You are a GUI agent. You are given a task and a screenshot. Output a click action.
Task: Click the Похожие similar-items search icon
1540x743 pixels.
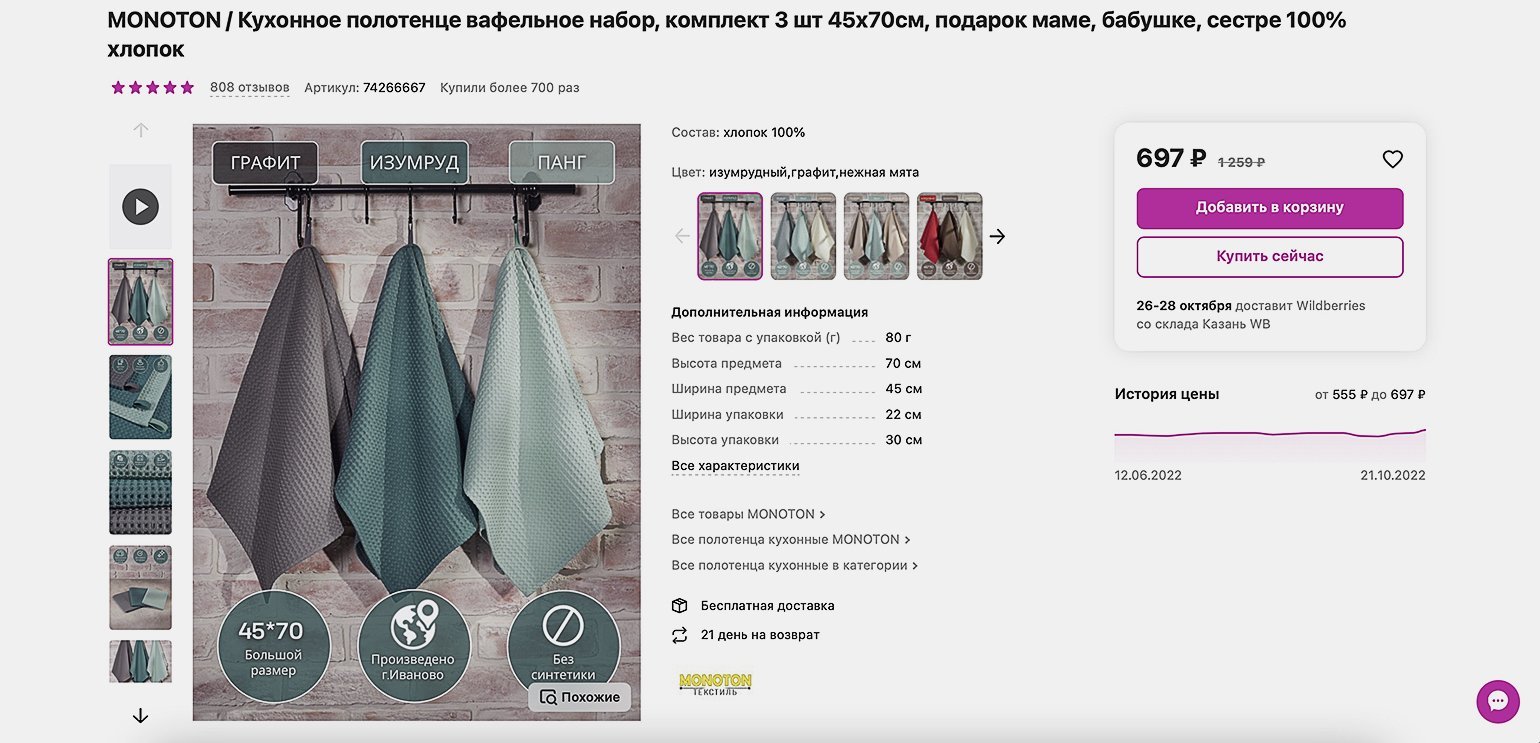(549, 697)
